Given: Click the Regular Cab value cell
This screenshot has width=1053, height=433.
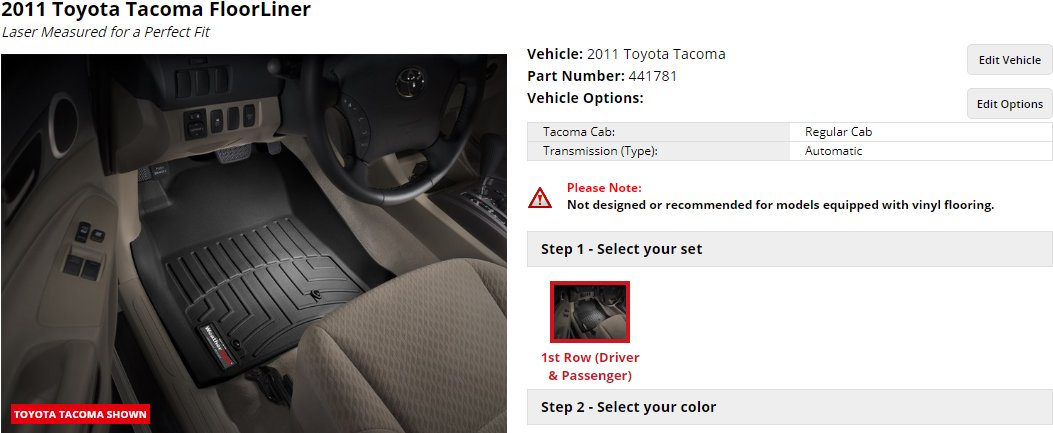Looking at the screenshot, I should 838,132.
